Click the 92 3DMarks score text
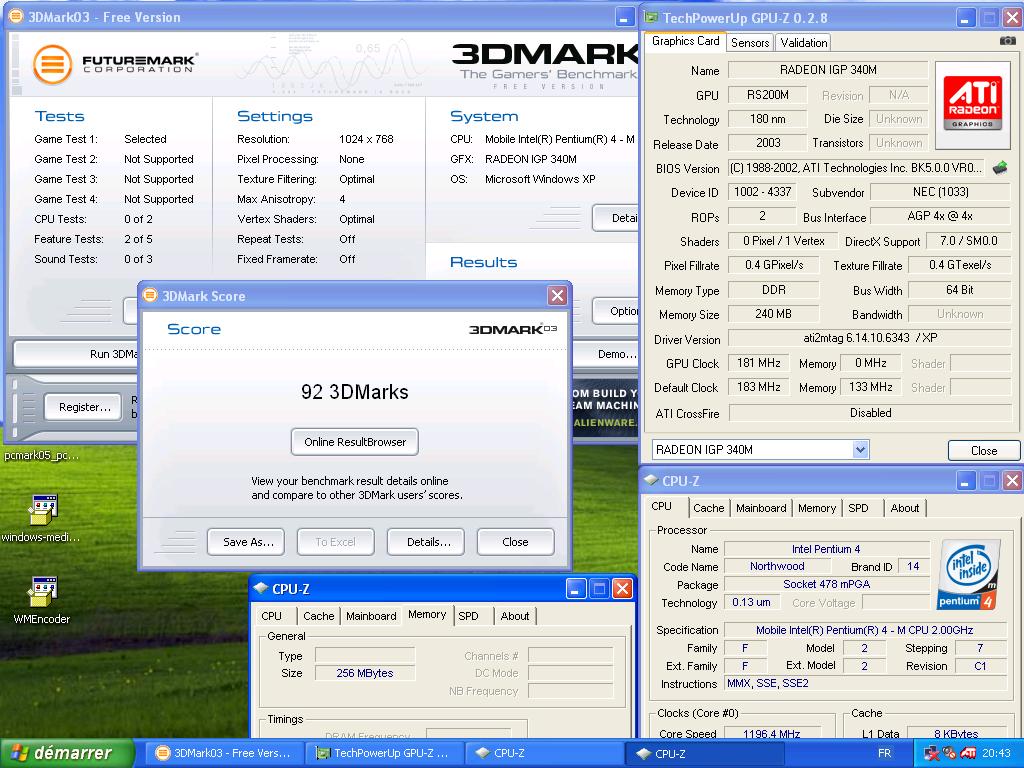The width and height of the screenshot is (1024, 768). (x=355, y=392)
